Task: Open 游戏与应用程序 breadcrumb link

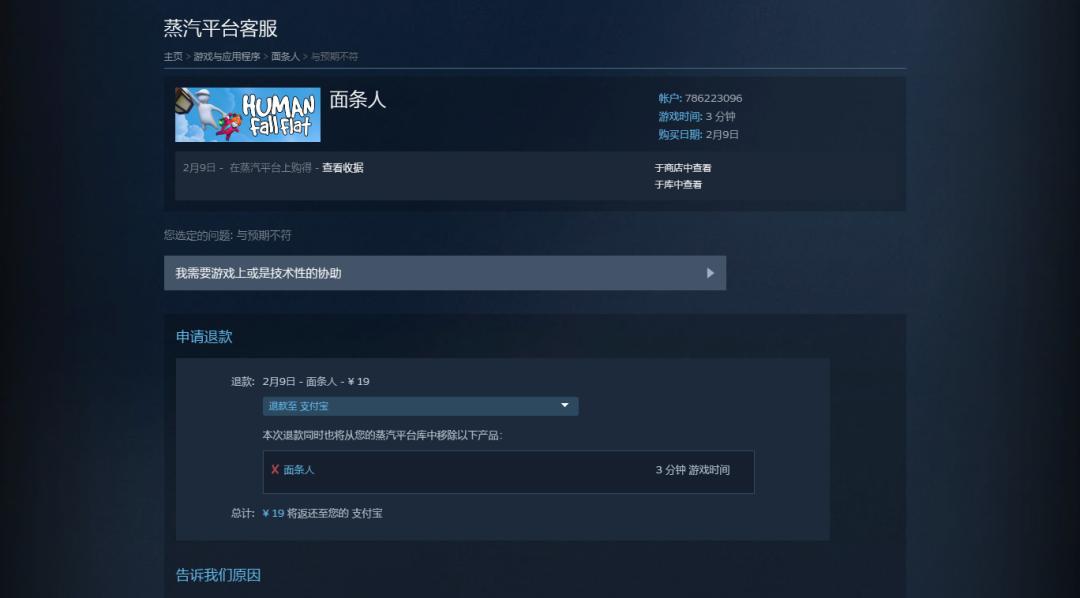Action: pyautogui.click(x=227, y=56)
